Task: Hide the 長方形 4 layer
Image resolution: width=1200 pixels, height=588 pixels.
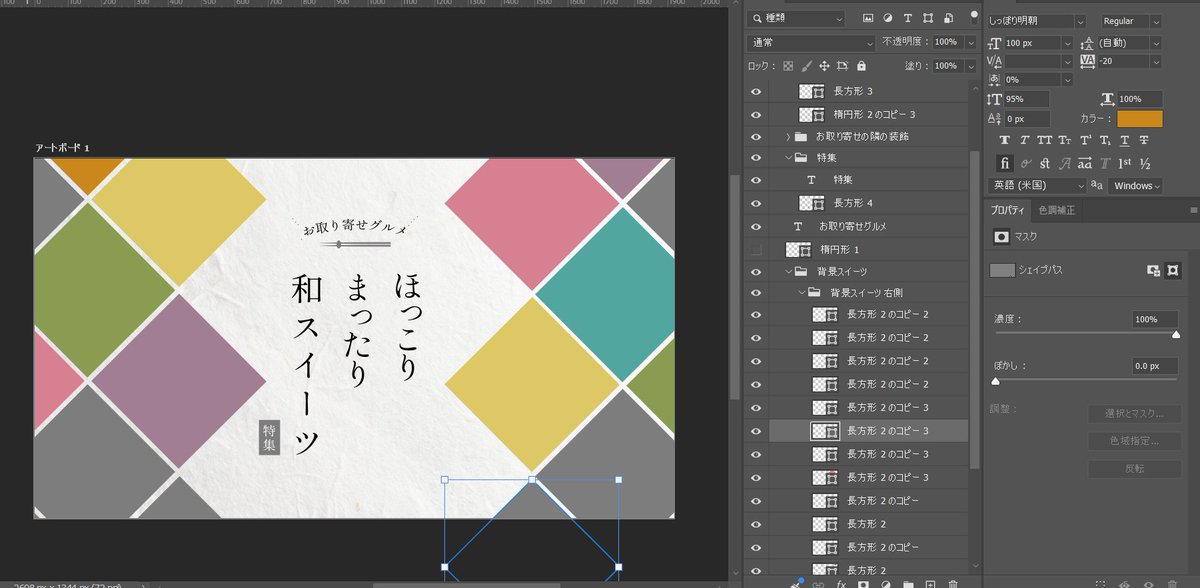Action: 756,203
